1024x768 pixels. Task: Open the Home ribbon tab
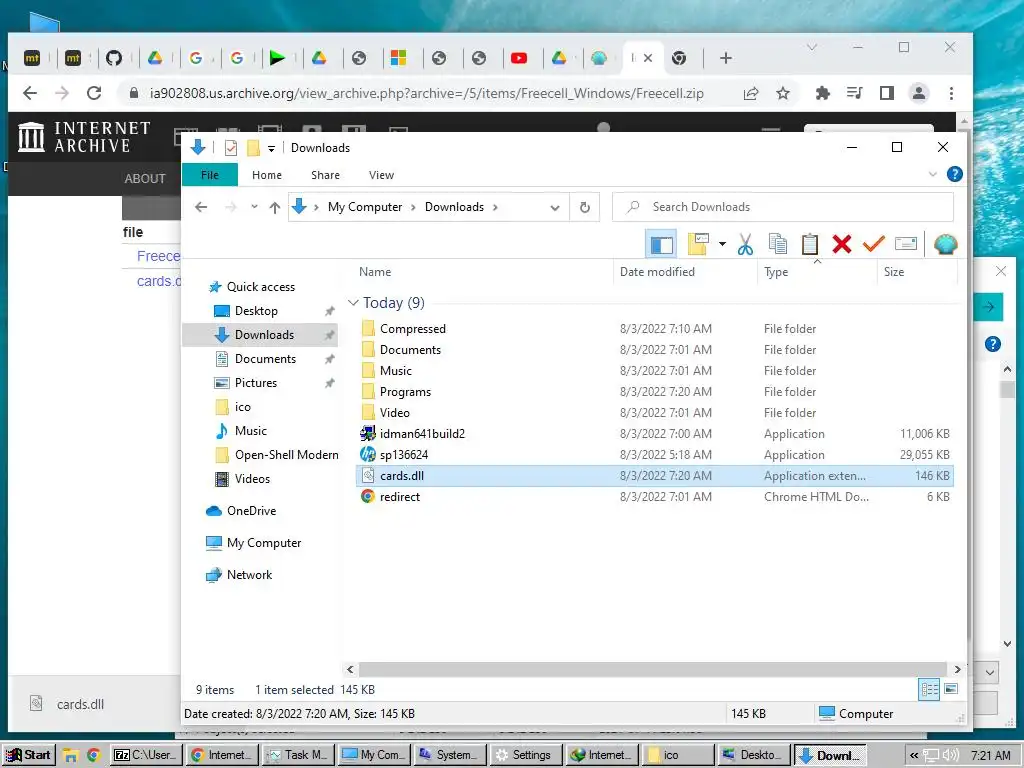point(266,175)
